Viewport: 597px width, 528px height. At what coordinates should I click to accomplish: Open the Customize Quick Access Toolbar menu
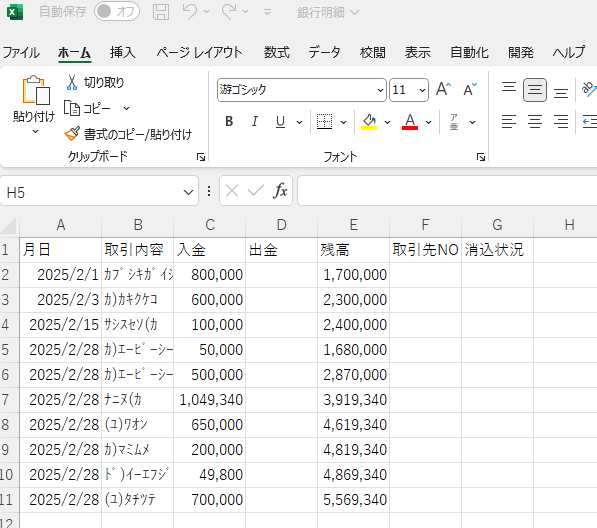tap(268, 12)
